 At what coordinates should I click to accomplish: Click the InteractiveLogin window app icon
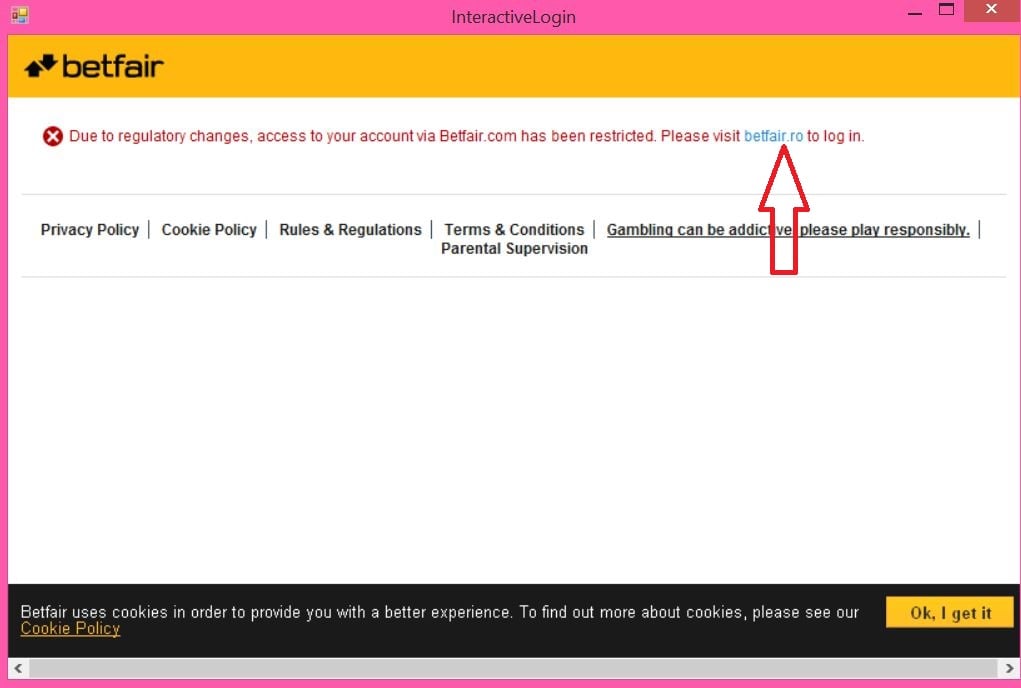click(20, 15)
